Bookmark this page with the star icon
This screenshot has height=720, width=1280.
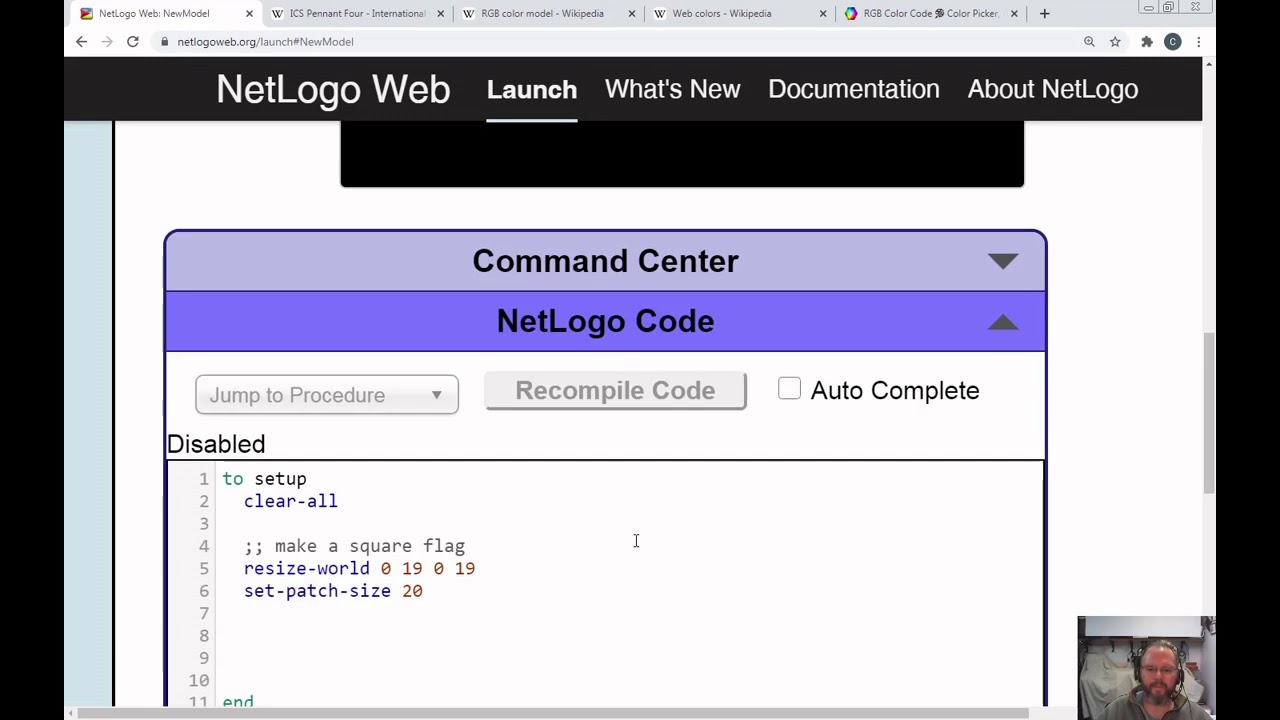[1115, 41]
